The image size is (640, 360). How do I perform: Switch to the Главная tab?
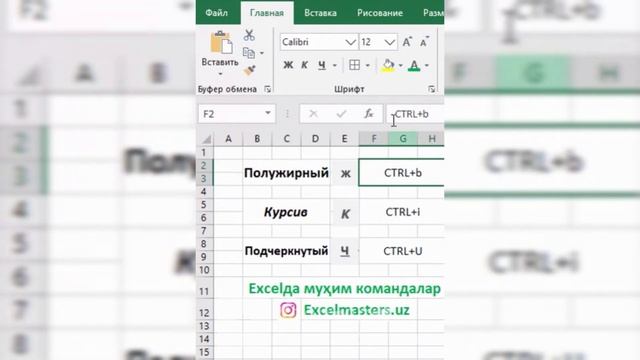[x=267, y=13]
